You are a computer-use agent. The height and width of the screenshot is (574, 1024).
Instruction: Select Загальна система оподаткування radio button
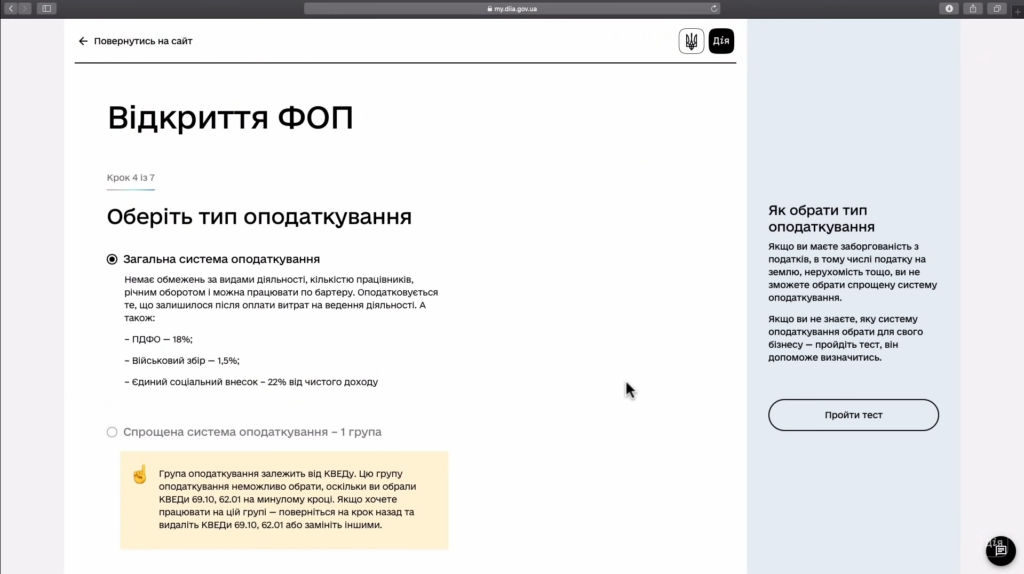click(x=112, y=259)
